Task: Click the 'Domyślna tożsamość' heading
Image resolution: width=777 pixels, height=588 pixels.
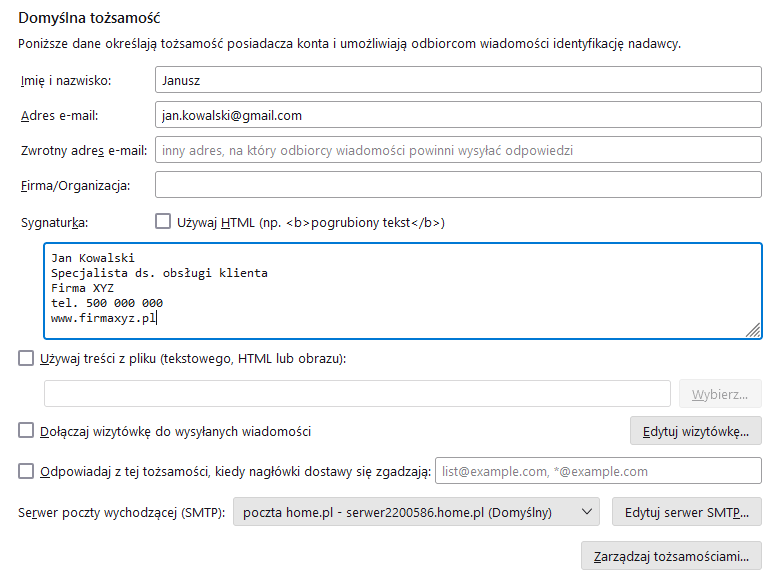Action: coord(89,18)
